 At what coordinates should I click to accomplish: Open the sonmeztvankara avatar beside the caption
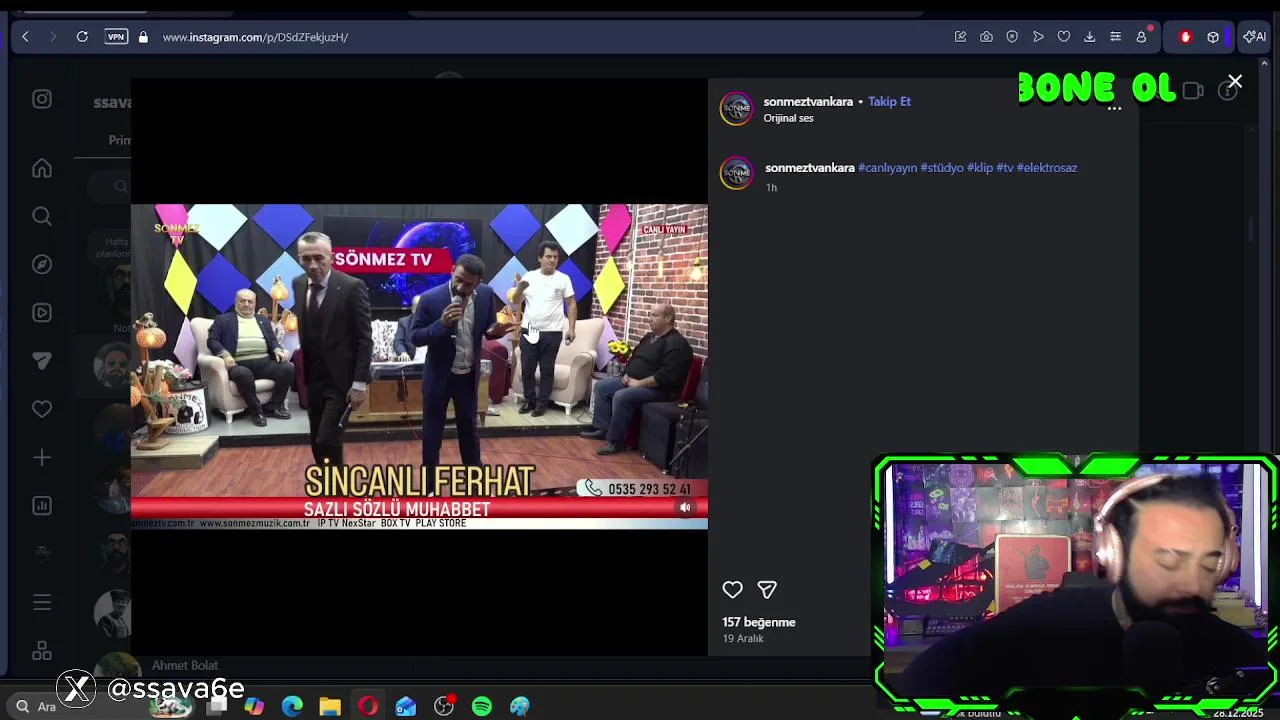pos(737,173)
